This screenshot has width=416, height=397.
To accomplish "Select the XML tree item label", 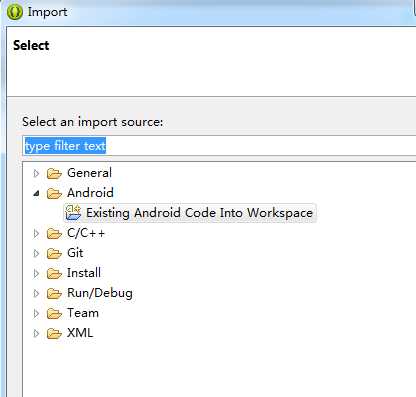I will pyautogui.click(x=80, y=333).
